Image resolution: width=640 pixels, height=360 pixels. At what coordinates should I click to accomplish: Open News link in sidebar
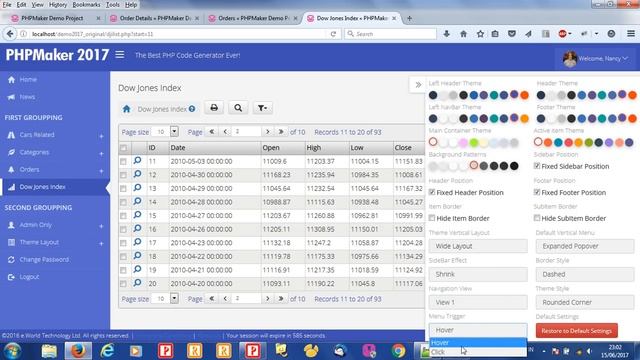tap(27, 97)
